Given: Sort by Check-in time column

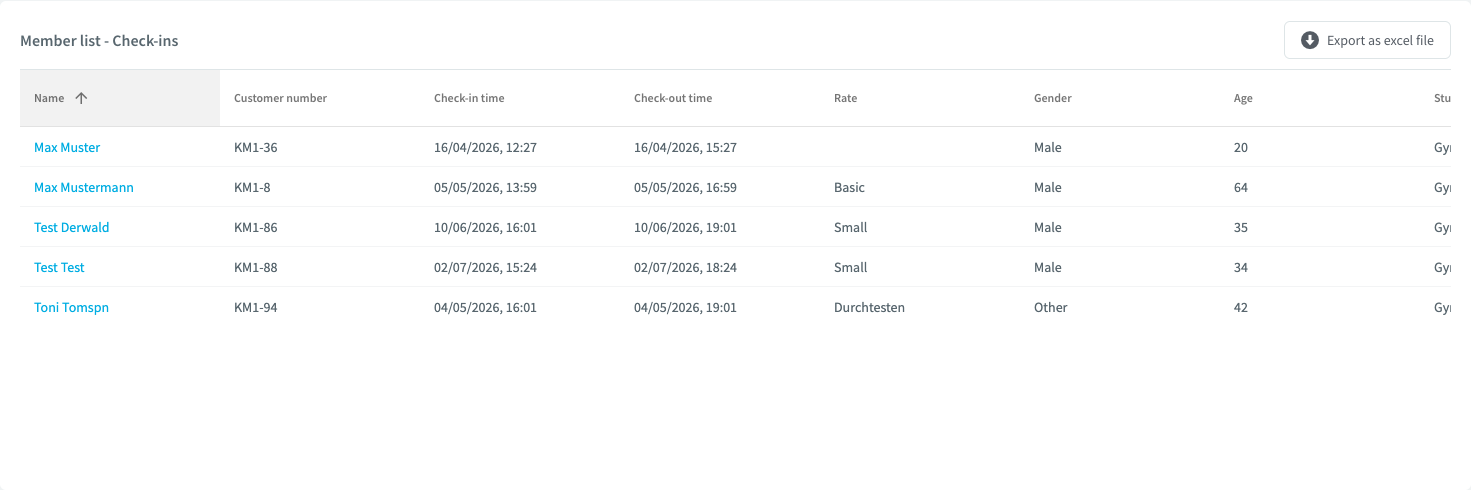Looking at the screenshot, I should point(469,98).
